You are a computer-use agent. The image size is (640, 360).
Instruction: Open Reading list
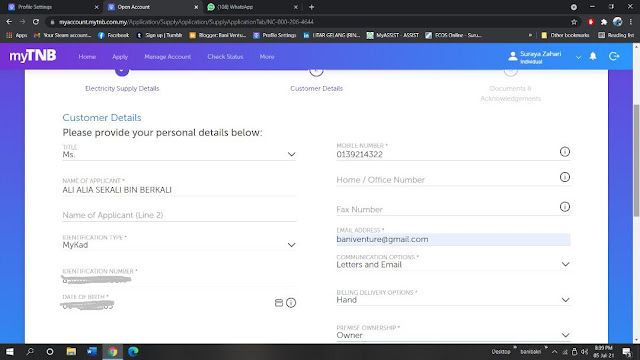[616, 36]
